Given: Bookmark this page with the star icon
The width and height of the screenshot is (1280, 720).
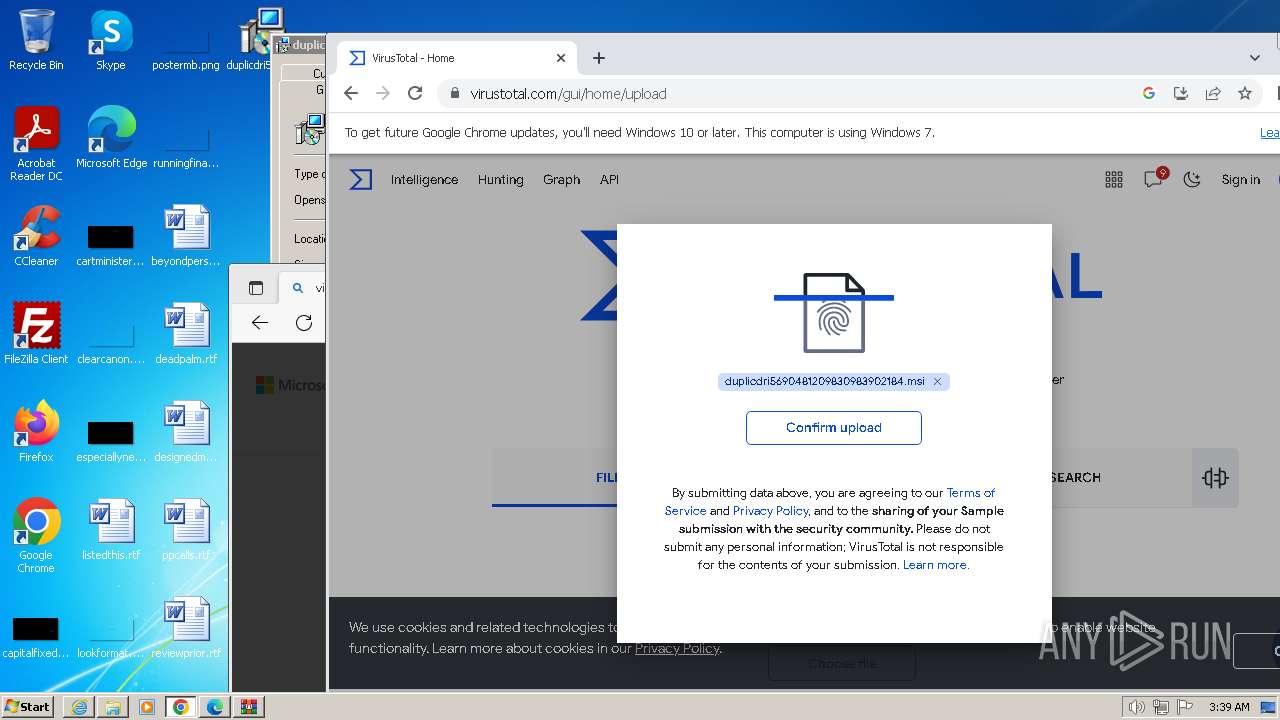Looking at the screenshot, I should pos(1245,93).
